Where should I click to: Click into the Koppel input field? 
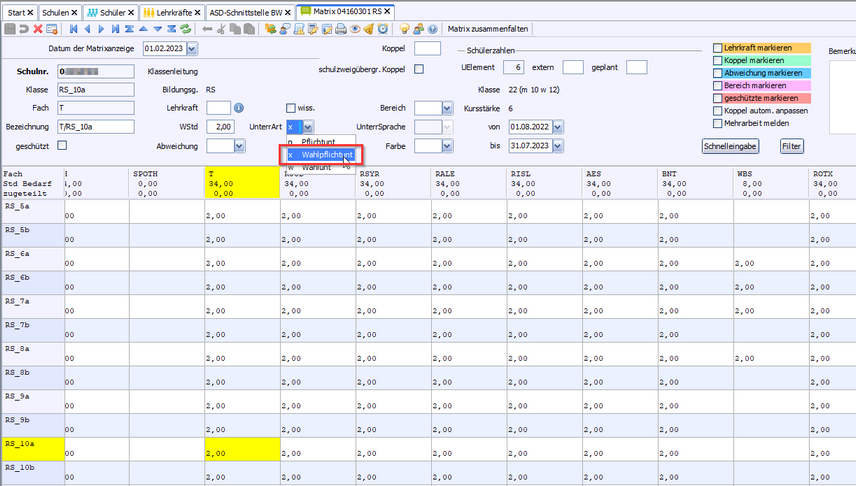(427, 49)
